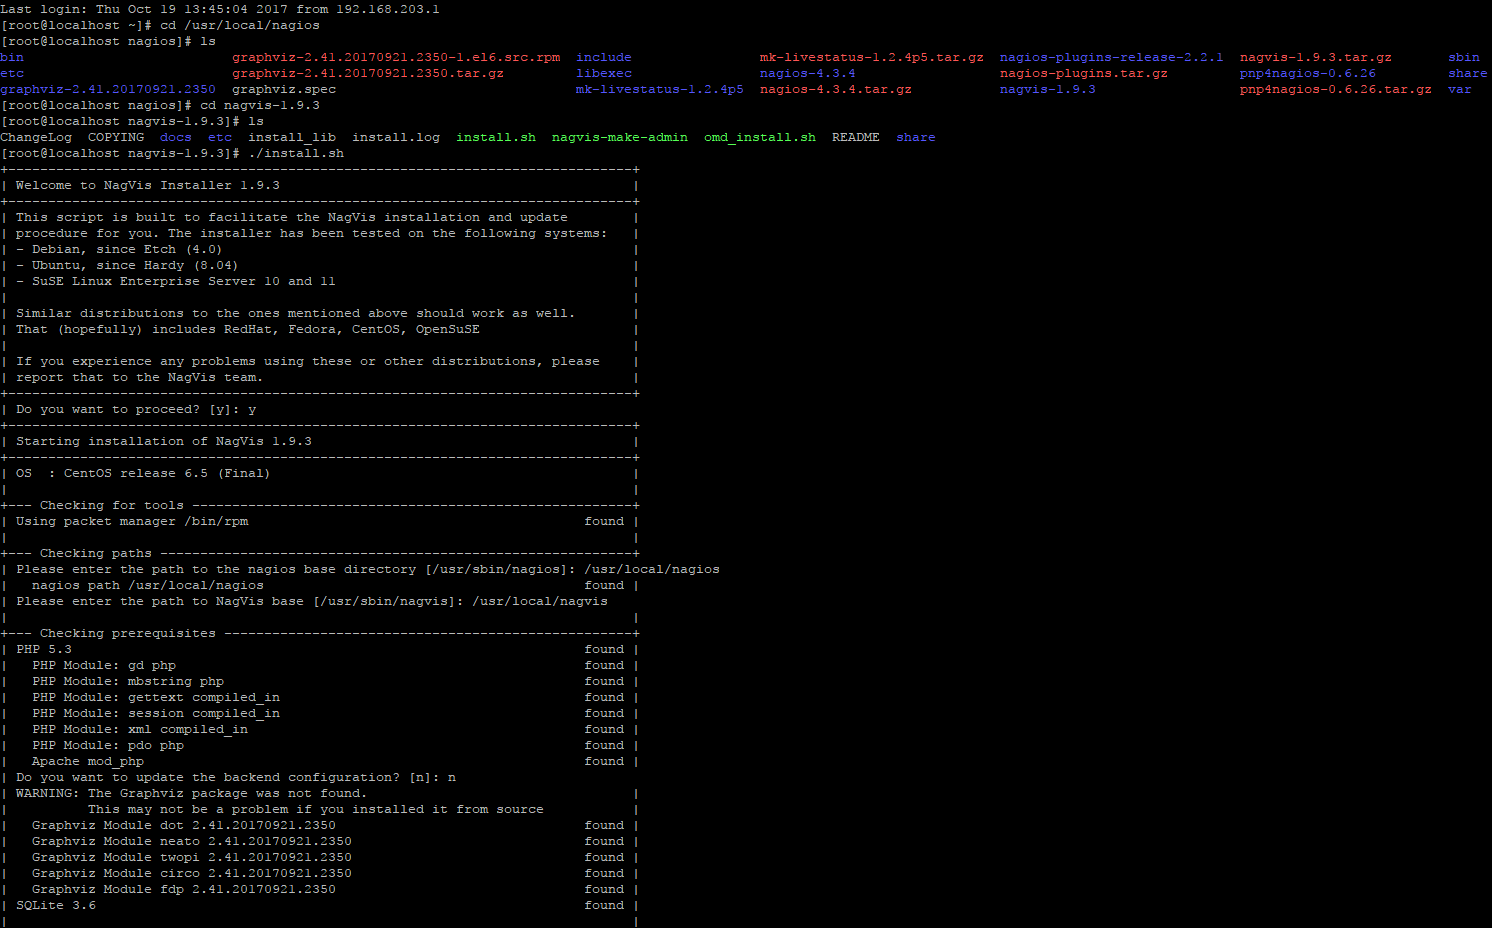
Task: Click the graphviz src.rpm file name
Action: pyautogui.click(x=396, y=57)
